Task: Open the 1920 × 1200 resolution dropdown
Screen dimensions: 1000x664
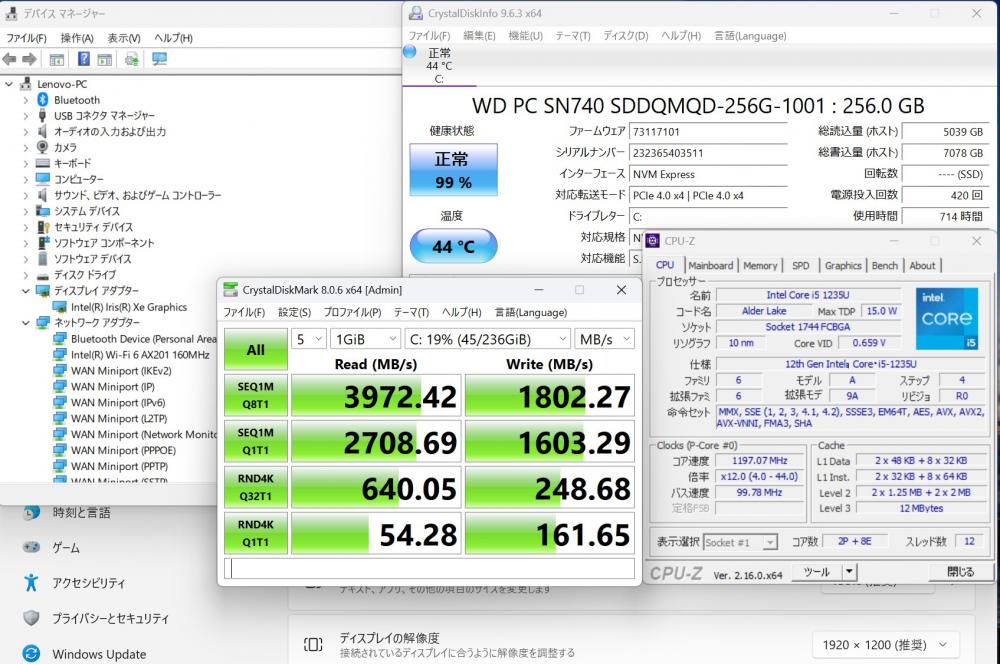Action: (885, 645)
